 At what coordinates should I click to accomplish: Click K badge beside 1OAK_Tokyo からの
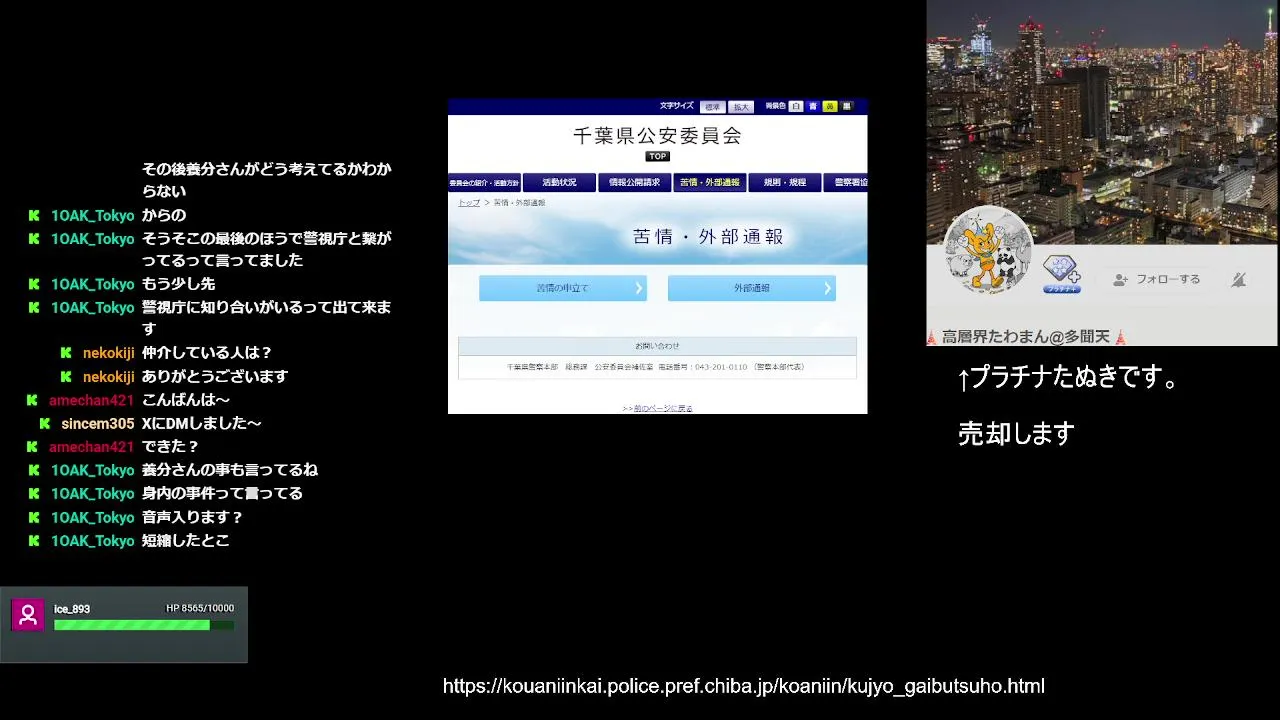click(x=34, y=215)
